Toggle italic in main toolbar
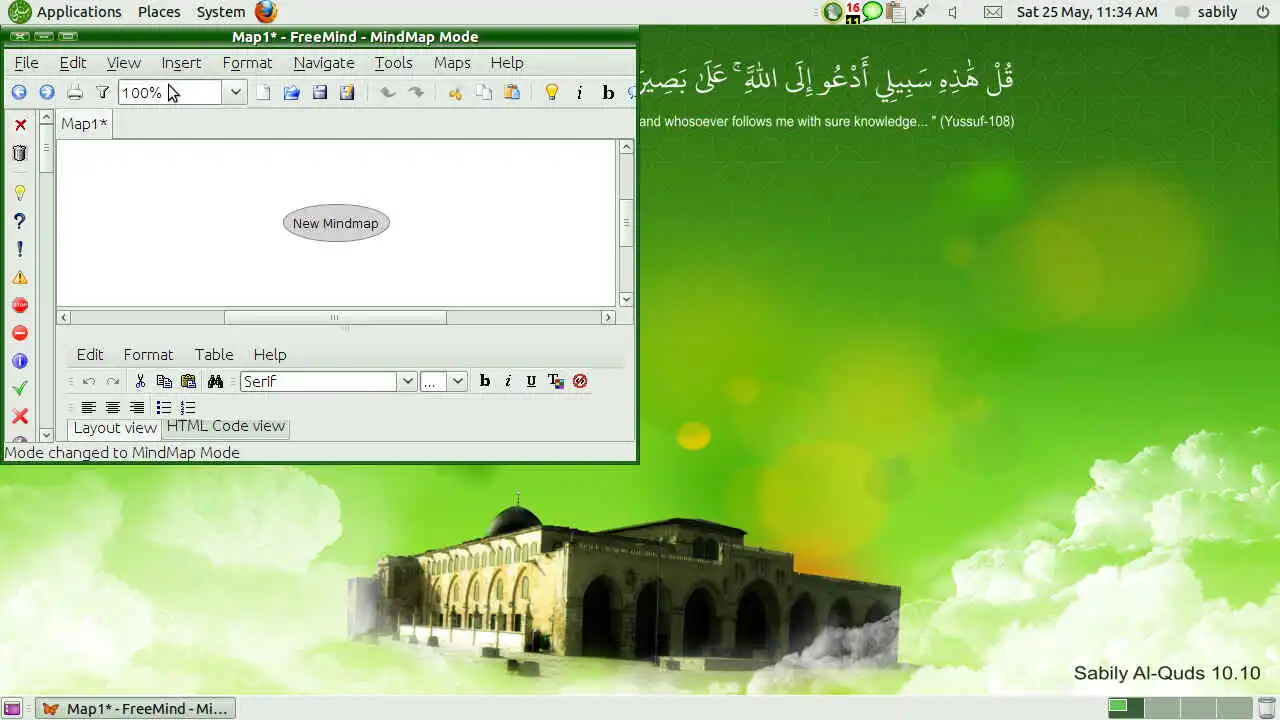The height and width of the screenshot is (720, 1280). (579, 92)
